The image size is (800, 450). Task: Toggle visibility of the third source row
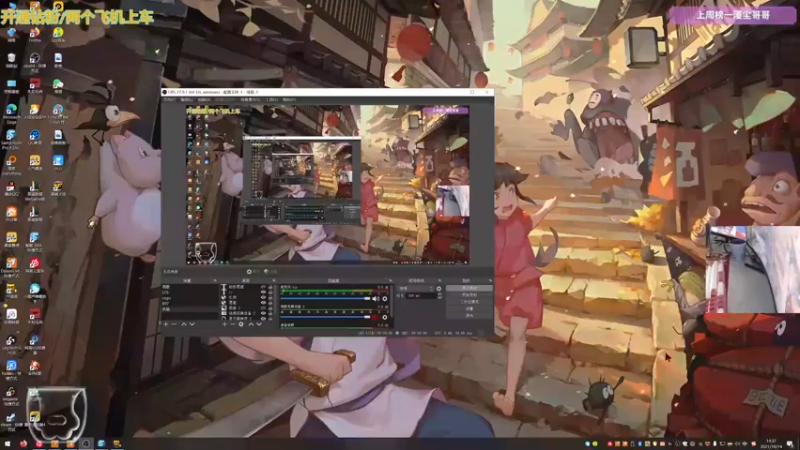coord(263,297)
